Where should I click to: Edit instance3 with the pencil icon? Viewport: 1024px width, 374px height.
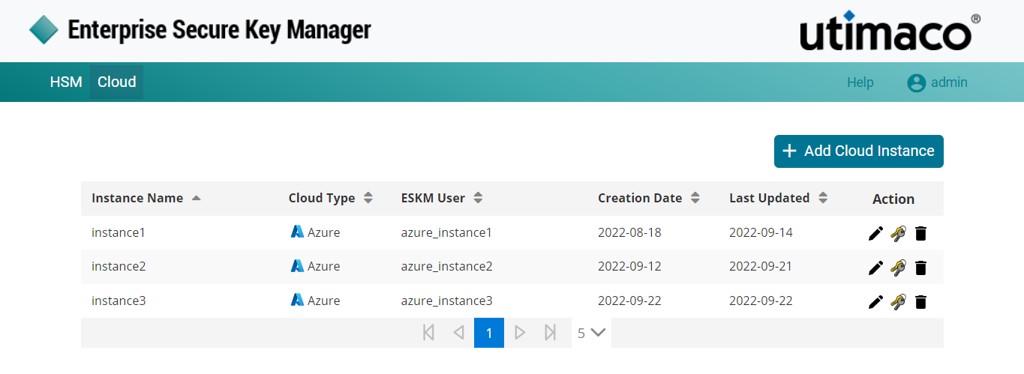click(x=876, y=301)
